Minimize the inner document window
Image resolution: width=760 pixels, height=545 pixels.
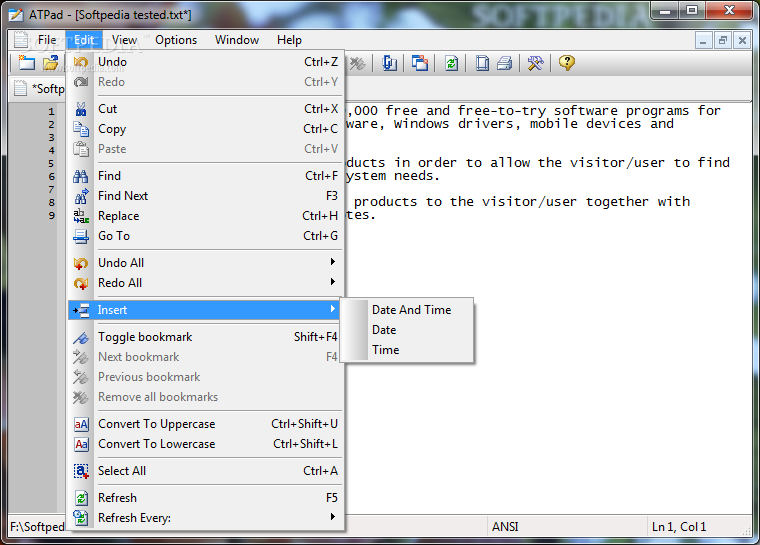[703, 41]
